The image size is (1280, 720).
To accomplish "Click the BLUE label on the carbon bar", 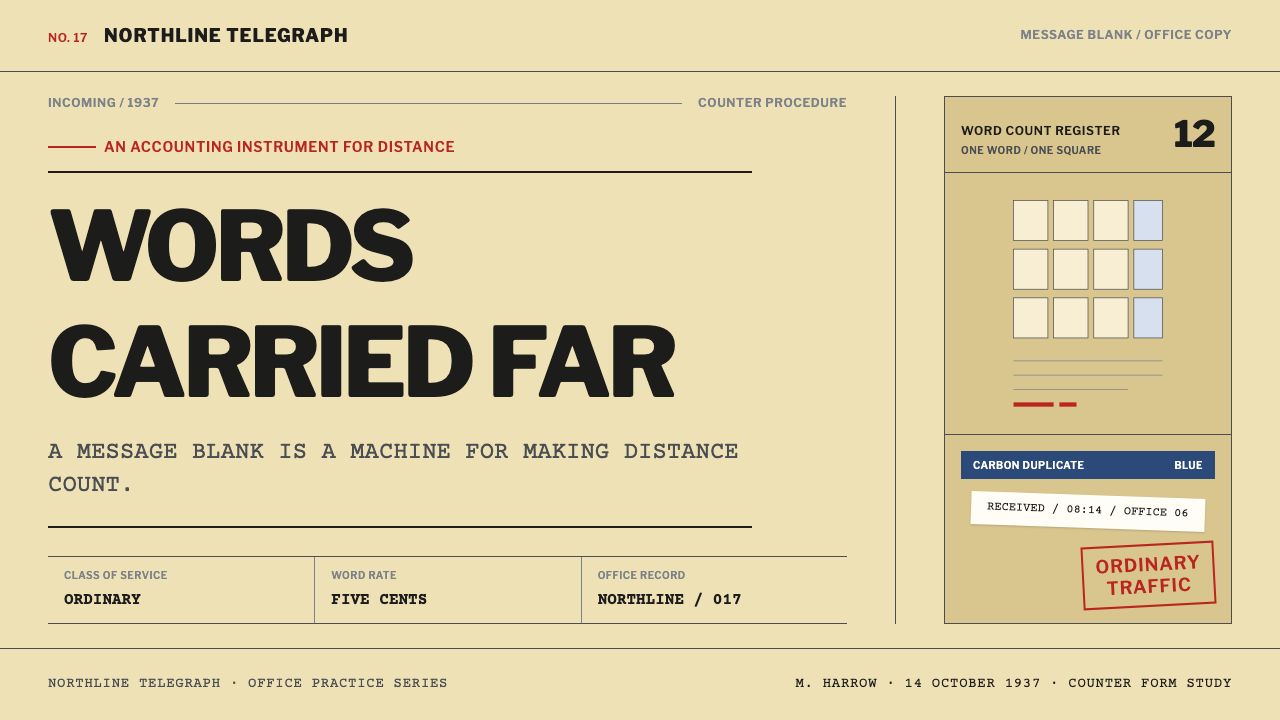I will point(1188,465).
